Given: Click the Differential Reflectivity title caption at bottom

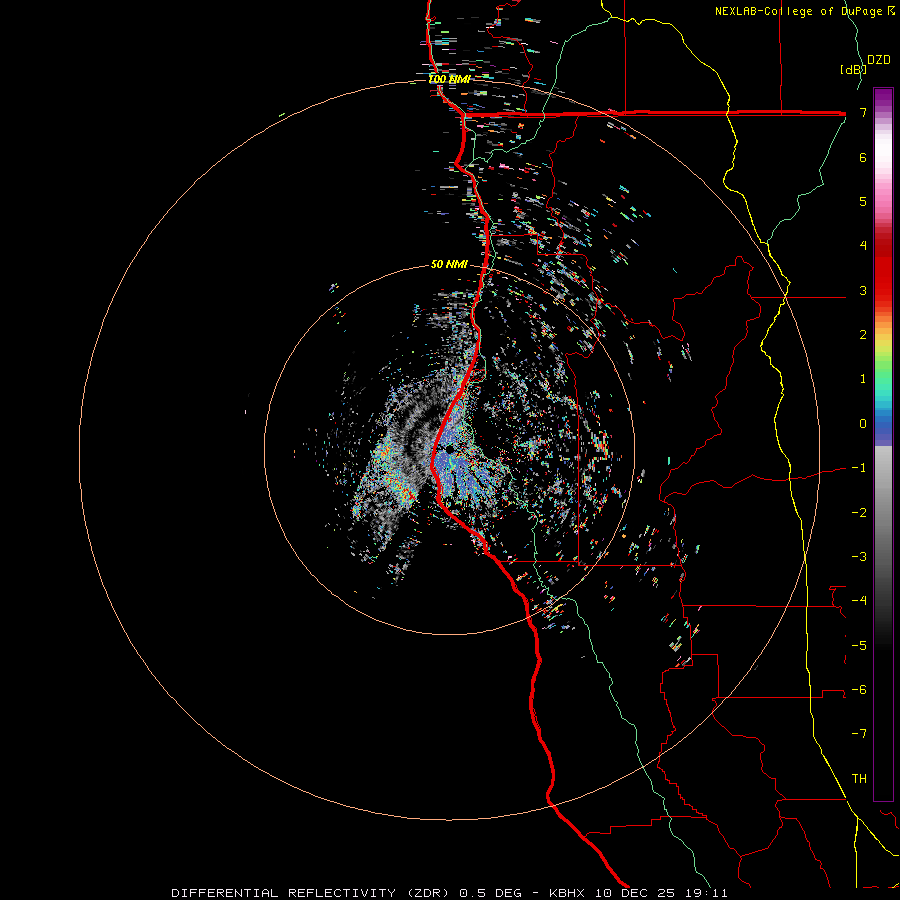Looking at the screenshot, I should coord(449,893).
